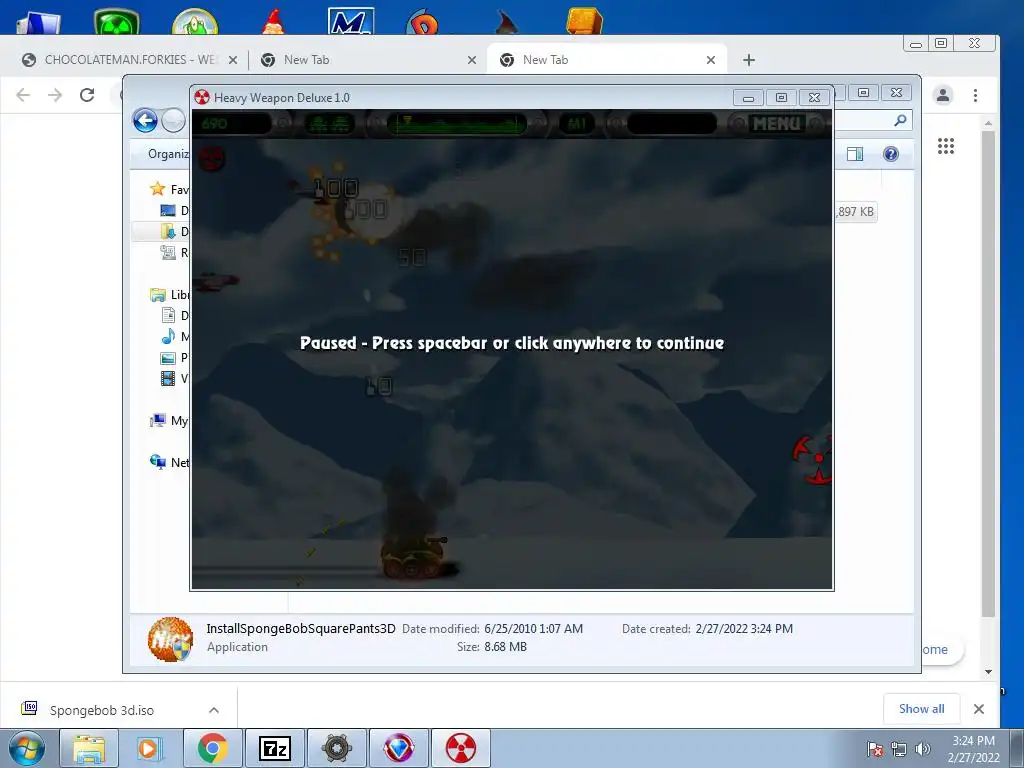The width and height of the screenshot is (1024, 768).
Task: Click the red nuke icon in the game
Action: point(212,159)
